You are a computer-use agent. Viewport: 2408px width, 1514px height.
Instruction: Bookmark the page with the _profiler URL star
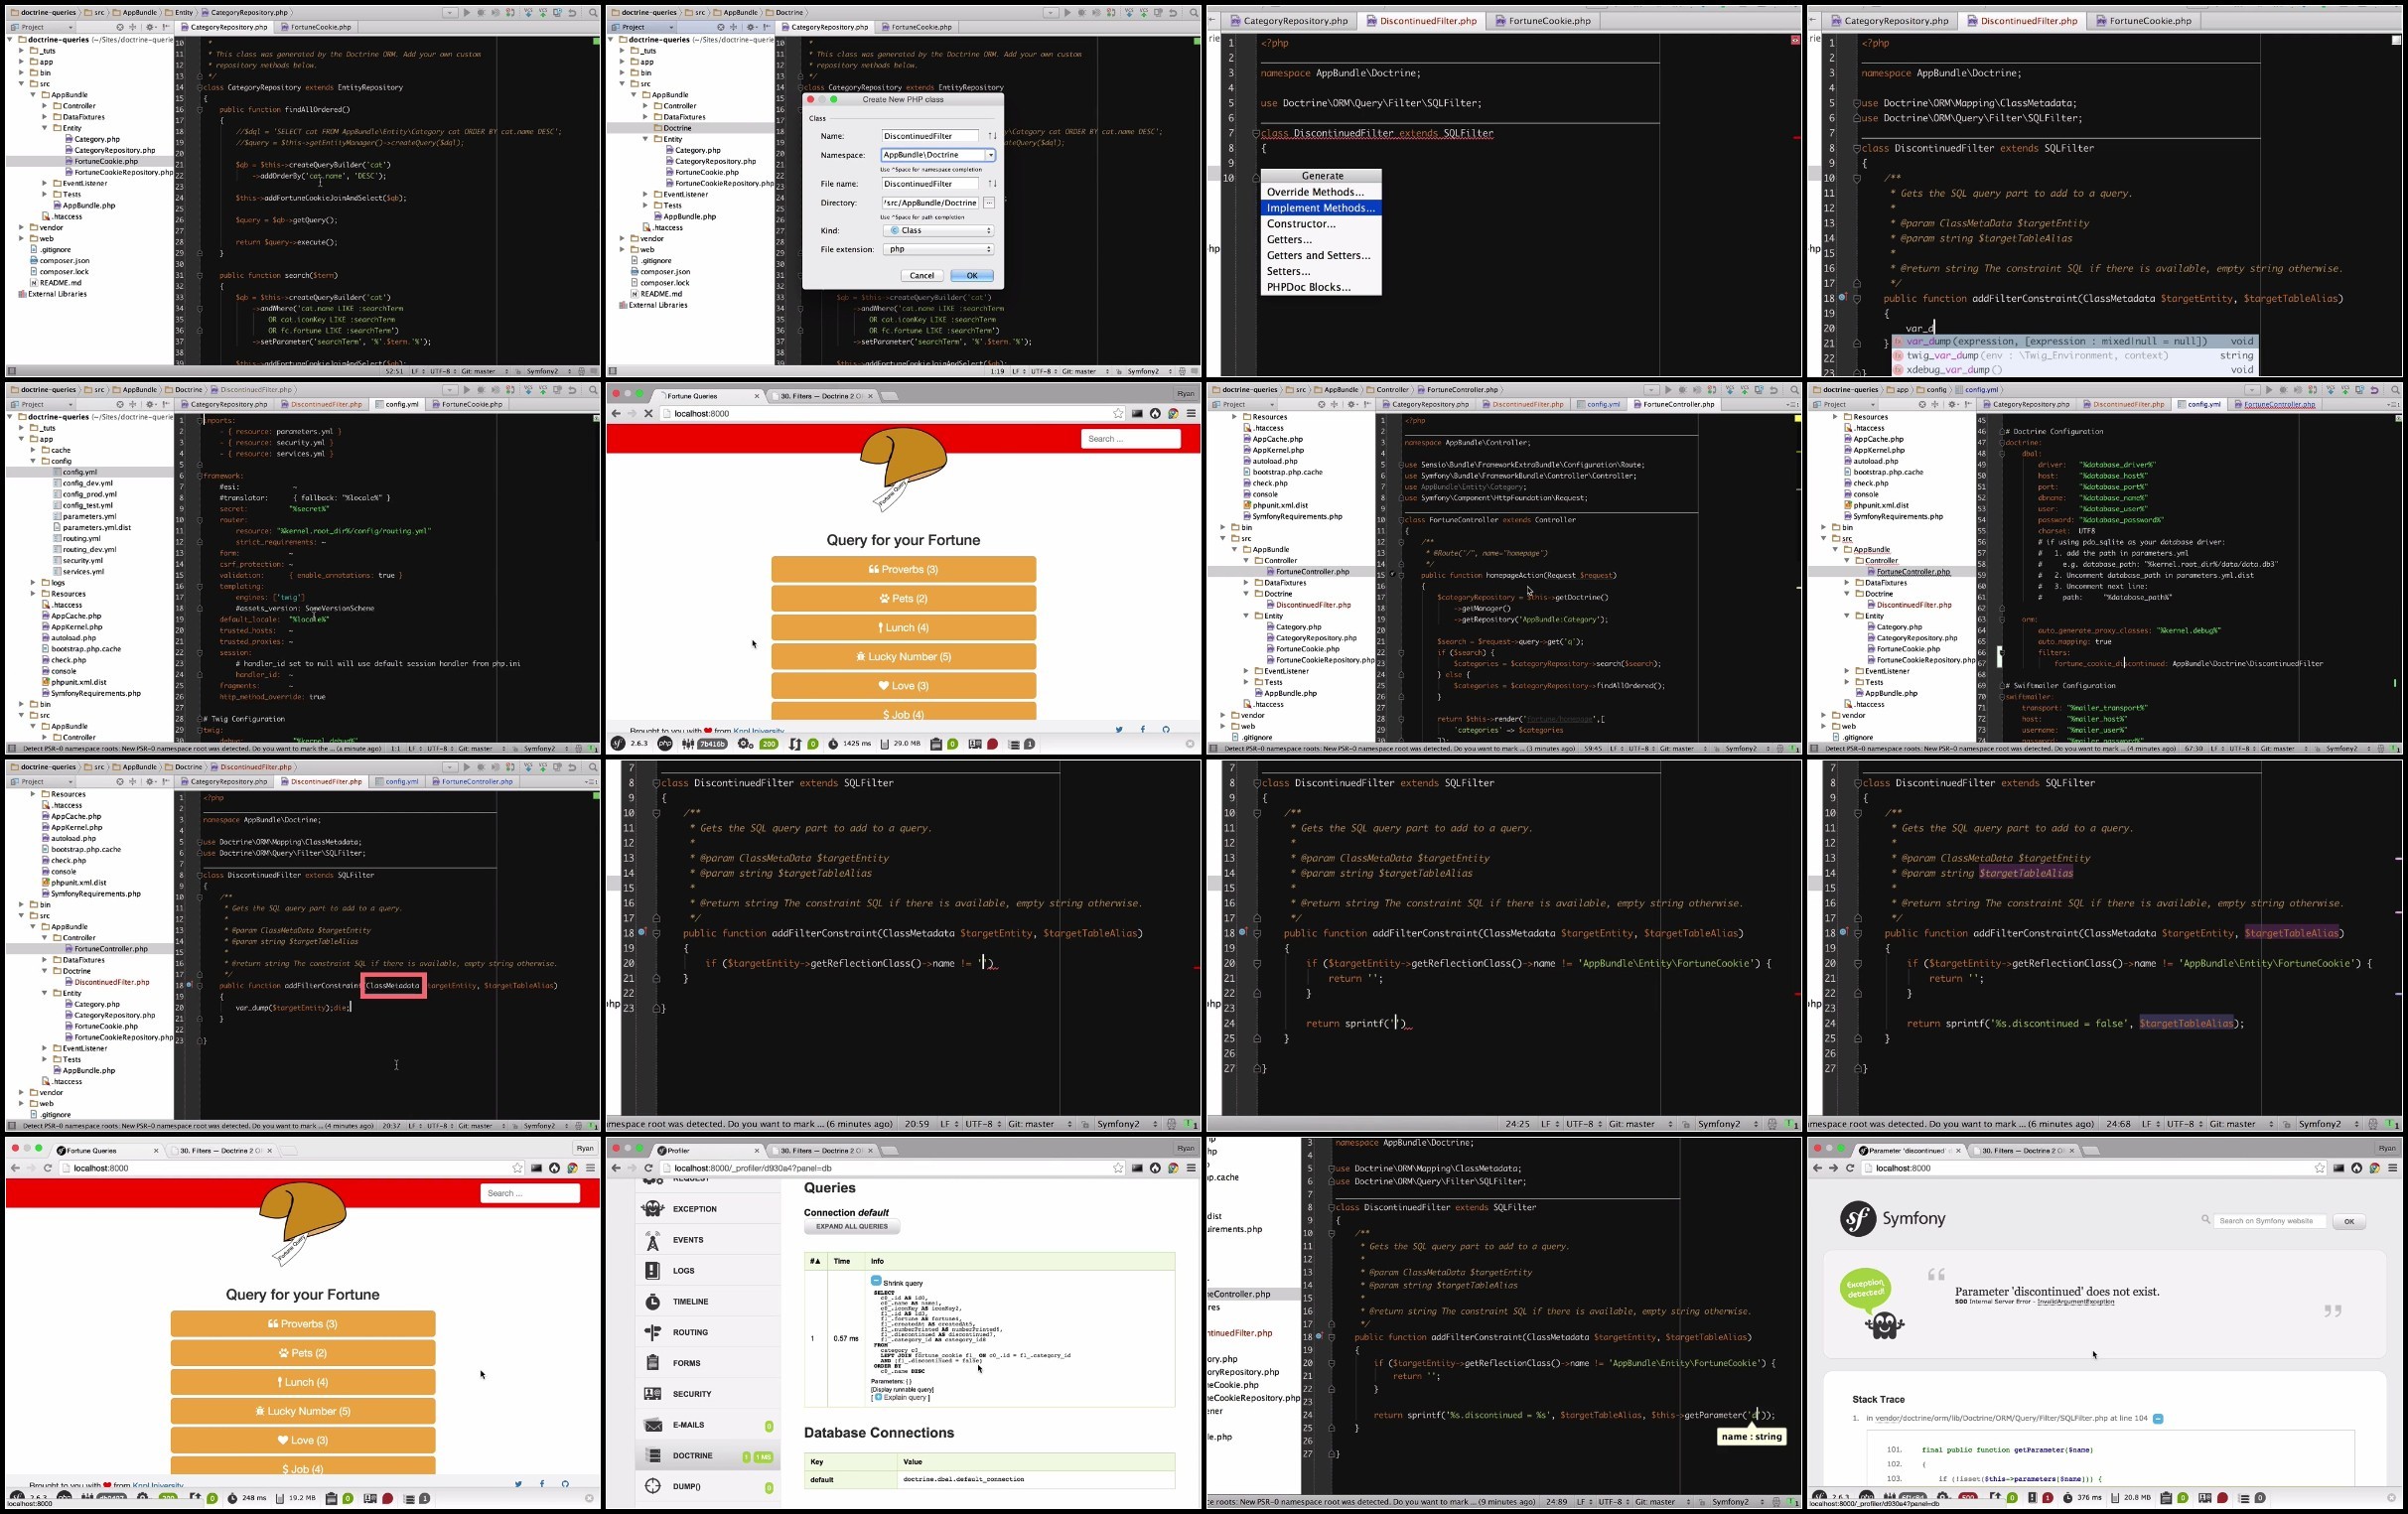pyautogui.click(x=1118, y=1168)
